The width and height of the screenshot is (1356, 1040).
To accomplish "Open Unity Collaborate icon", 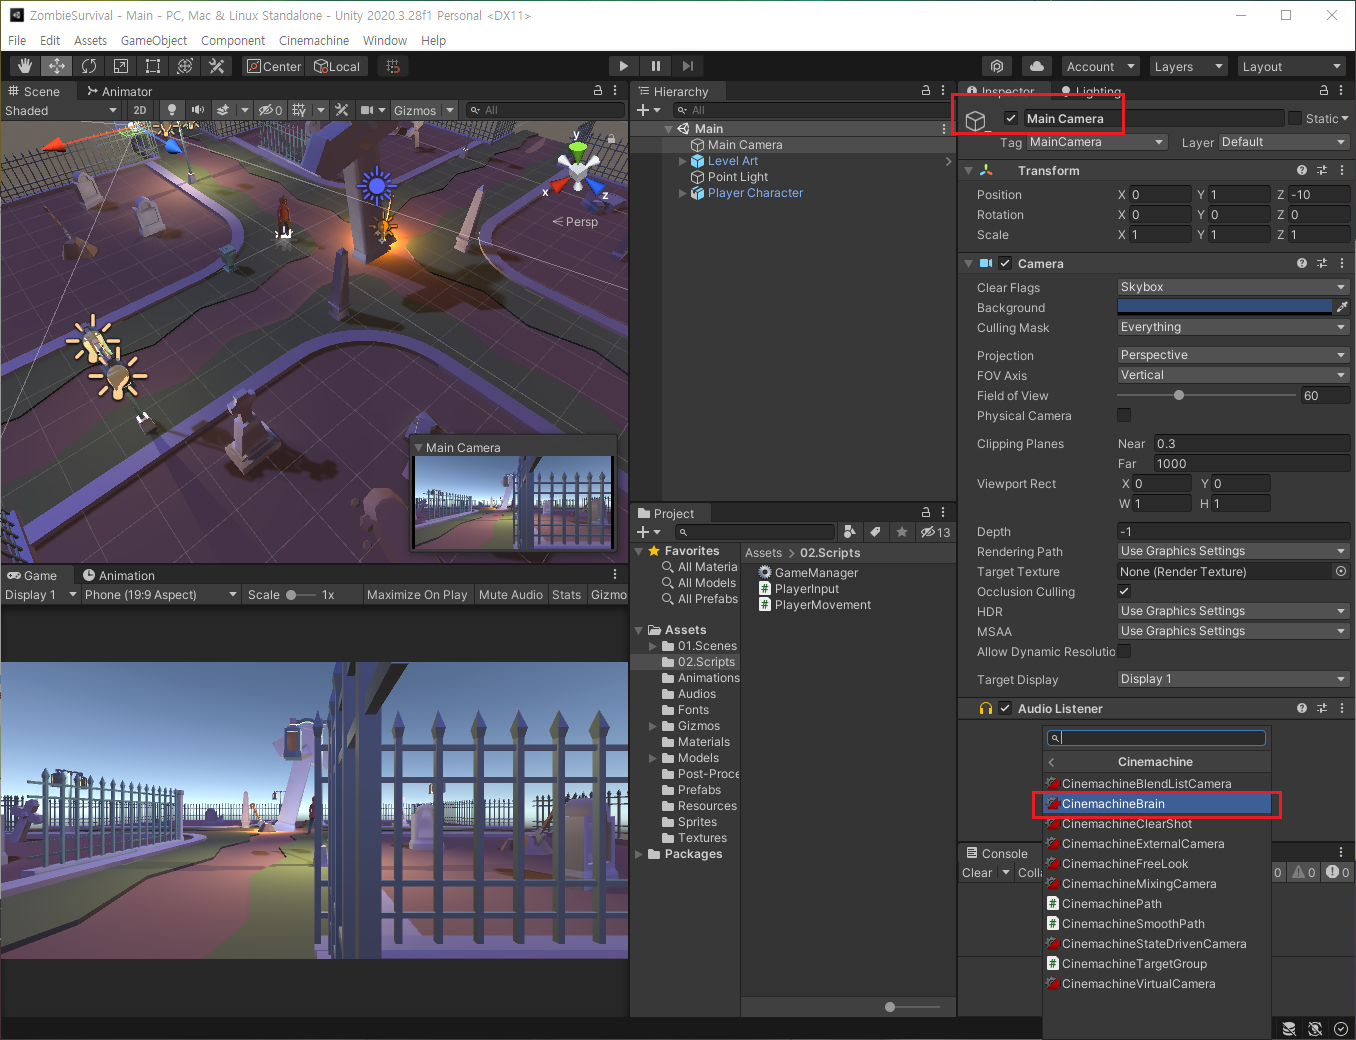I will pos(997,66).
